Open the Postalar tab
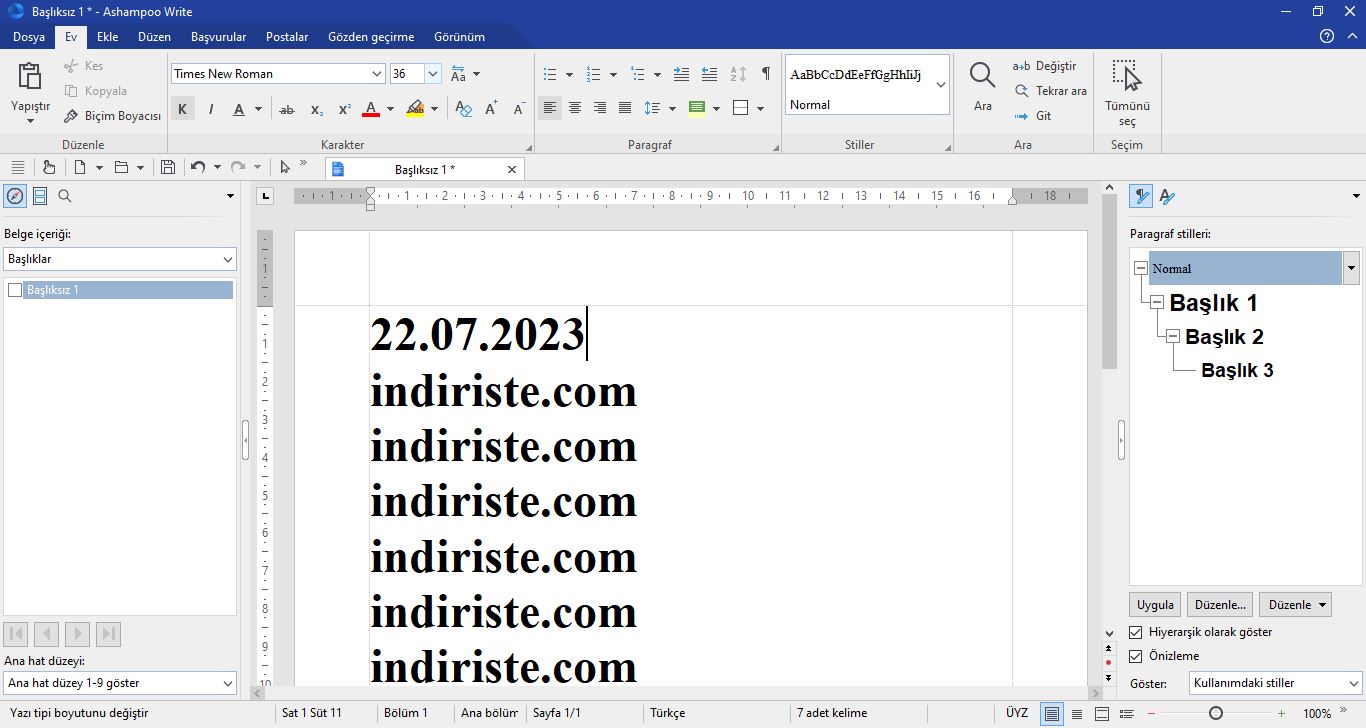1366x728 pixels. tap(287, 37)
